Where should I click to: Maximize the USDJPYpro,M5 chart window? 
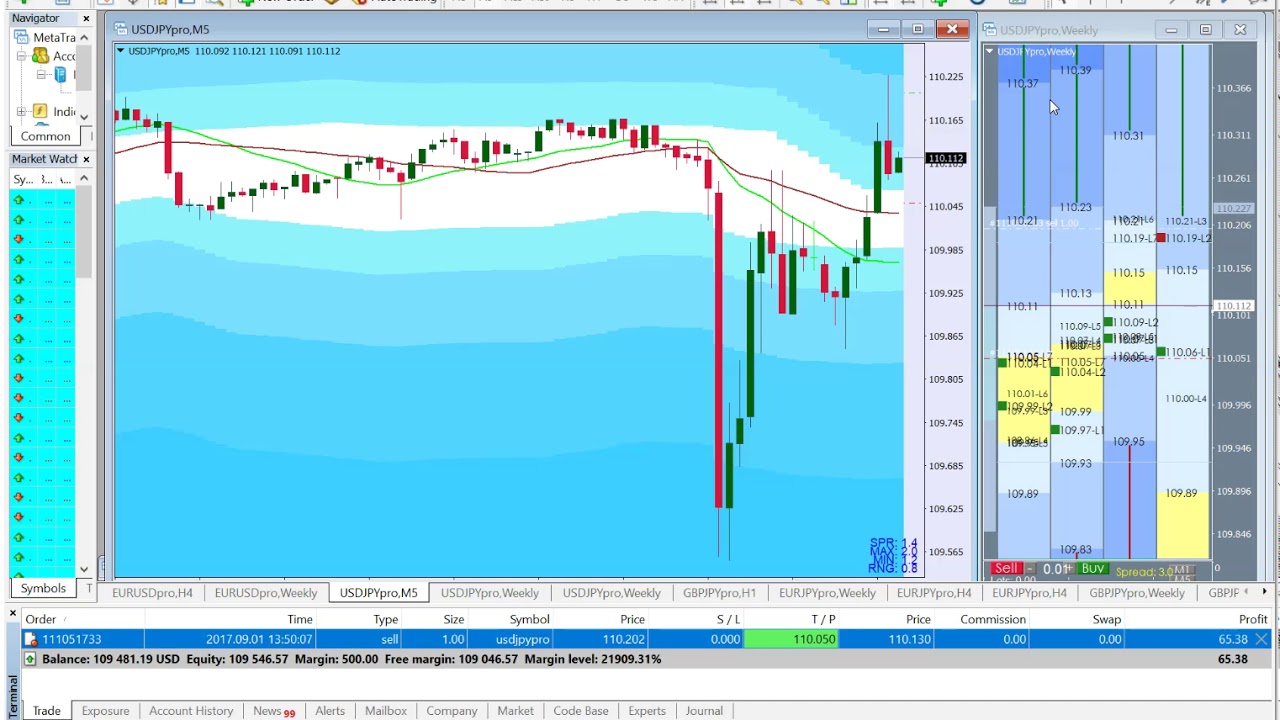[x=918, y=30]
